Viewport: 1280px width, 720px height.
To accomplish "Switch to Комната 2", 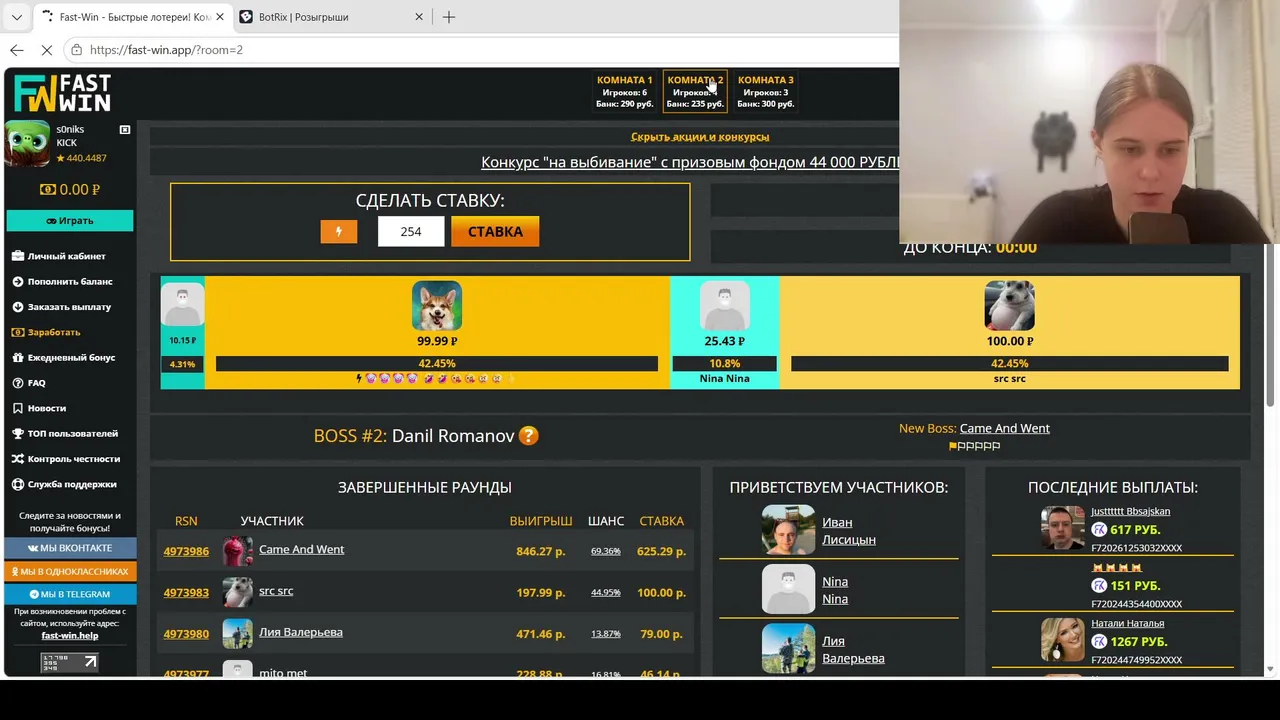I will click(x=695, y=92).
